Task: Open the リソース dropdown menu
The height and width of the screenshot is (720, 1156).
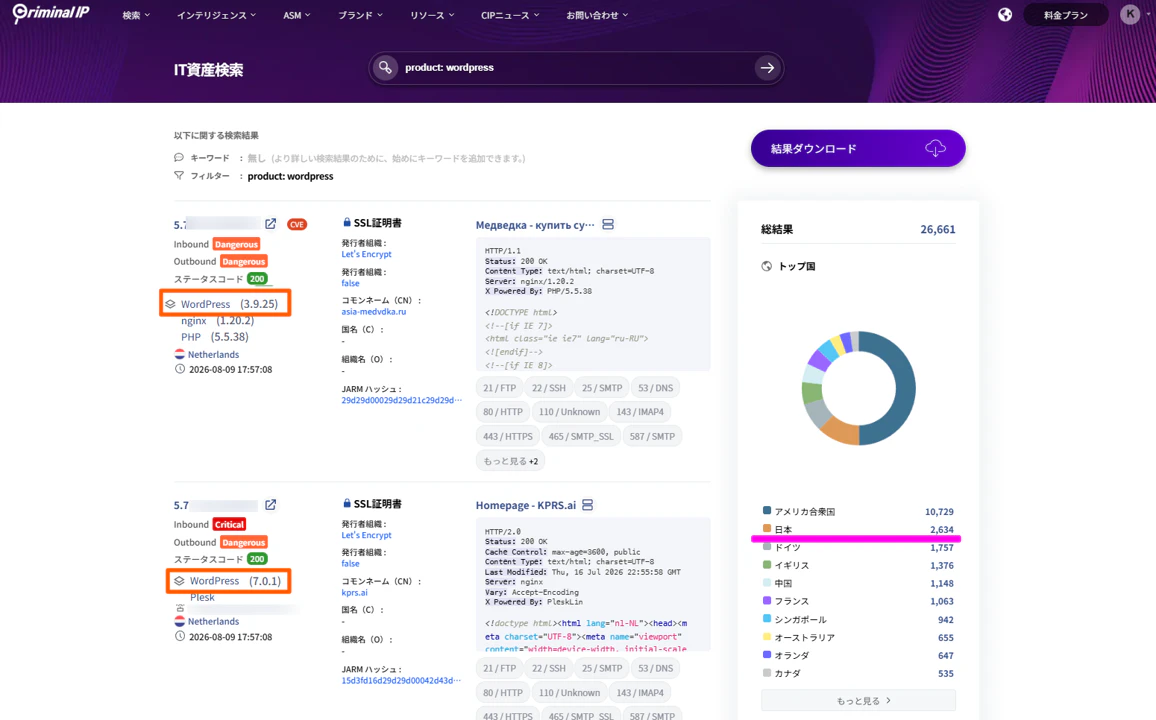Action: pyautogui.click(x=432, y=15)
